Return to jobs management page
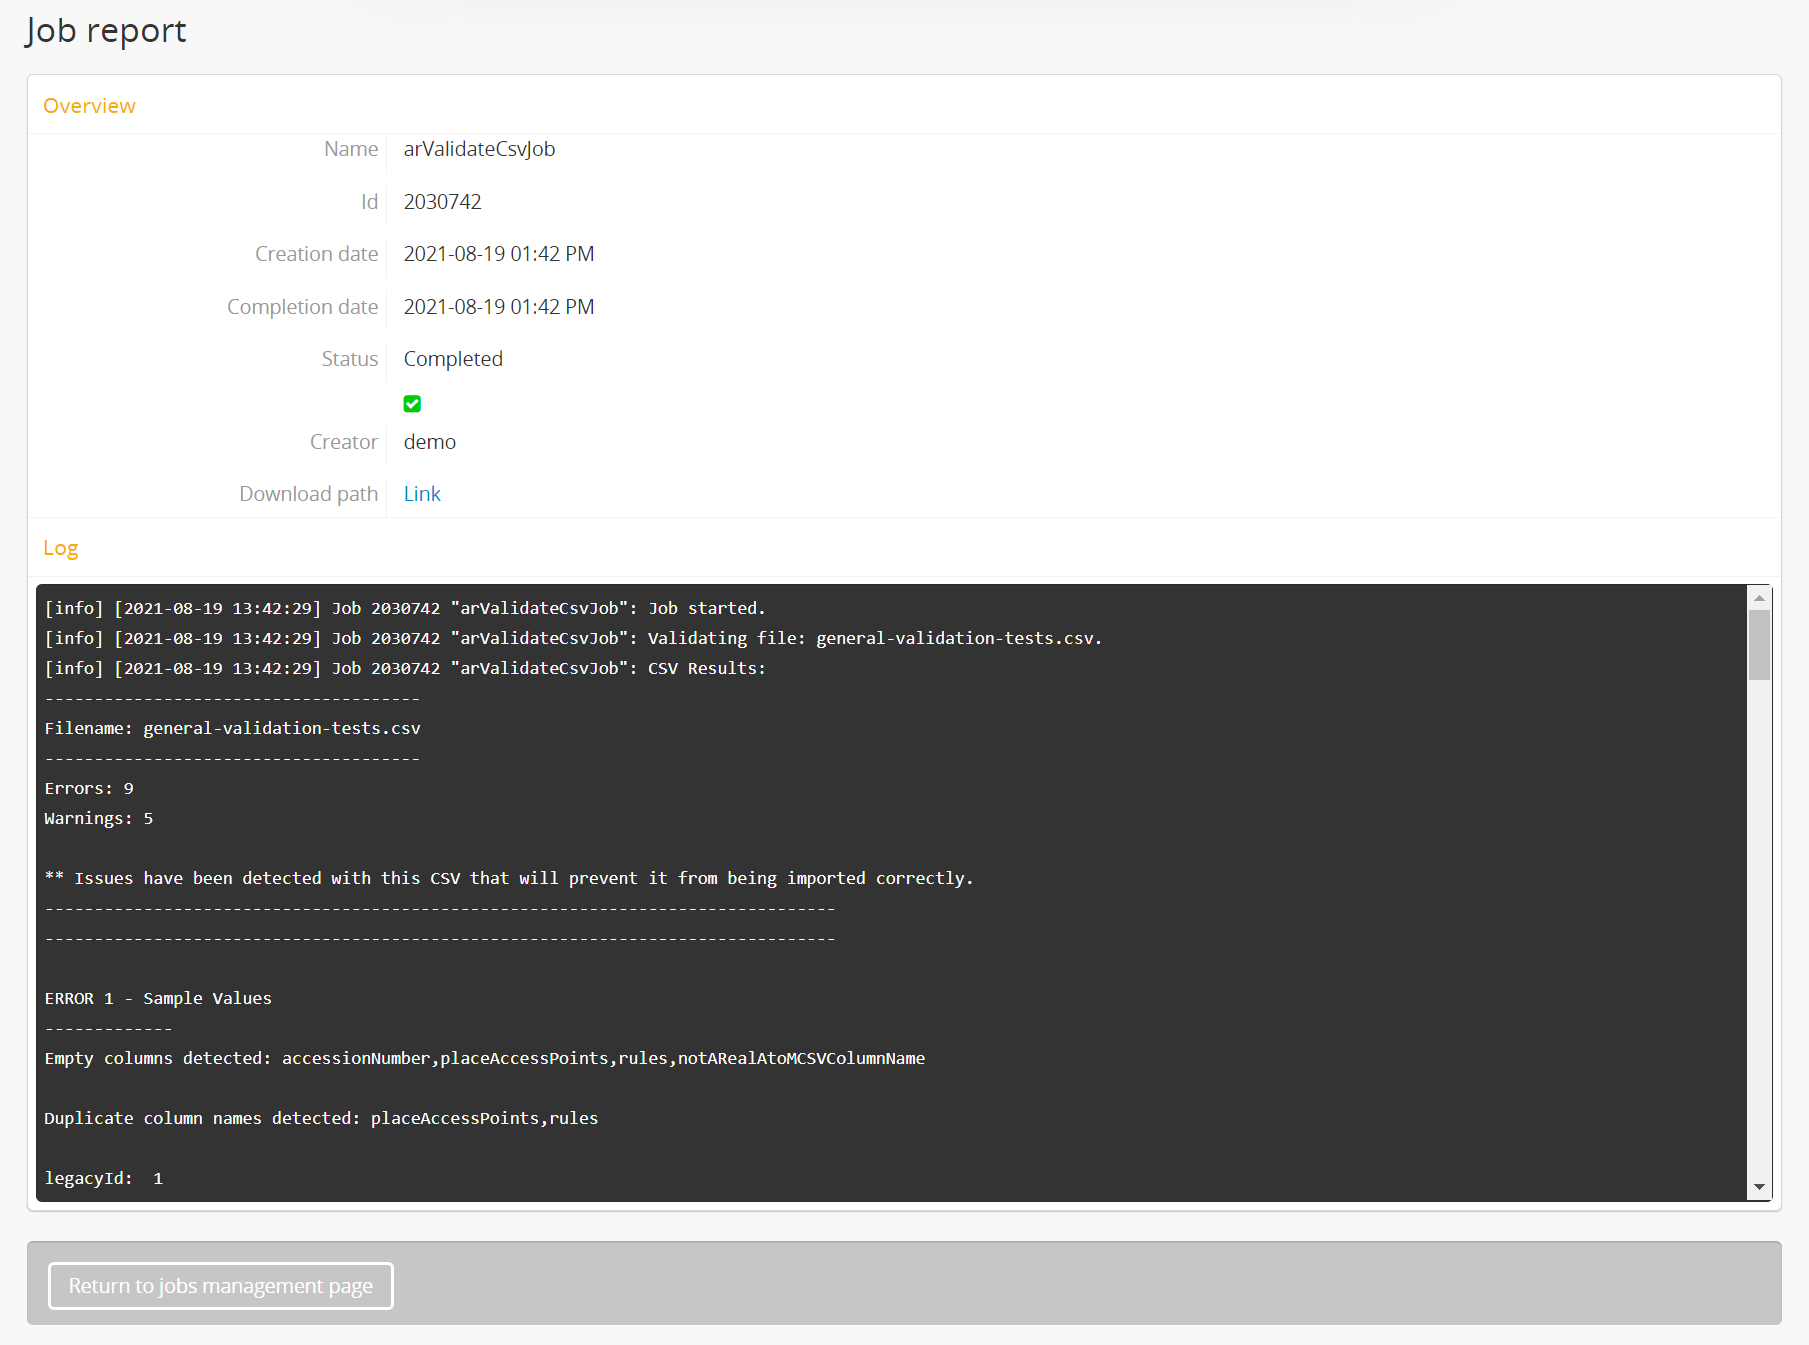The width and height of the screenshot is (1809, 1345). pyautogui.click(x=221, y=1286)
